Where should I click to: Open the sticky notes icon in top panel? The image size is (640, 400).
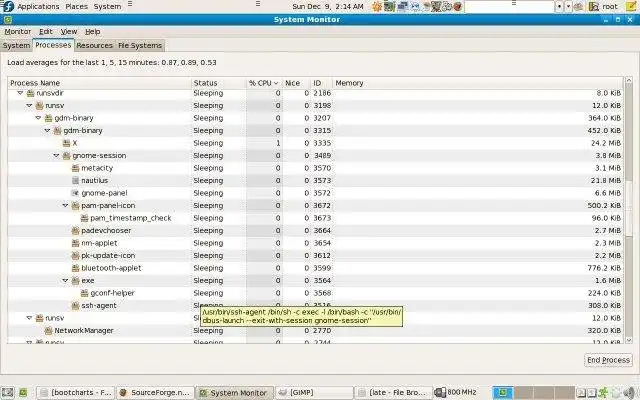(x=631, y=6)
